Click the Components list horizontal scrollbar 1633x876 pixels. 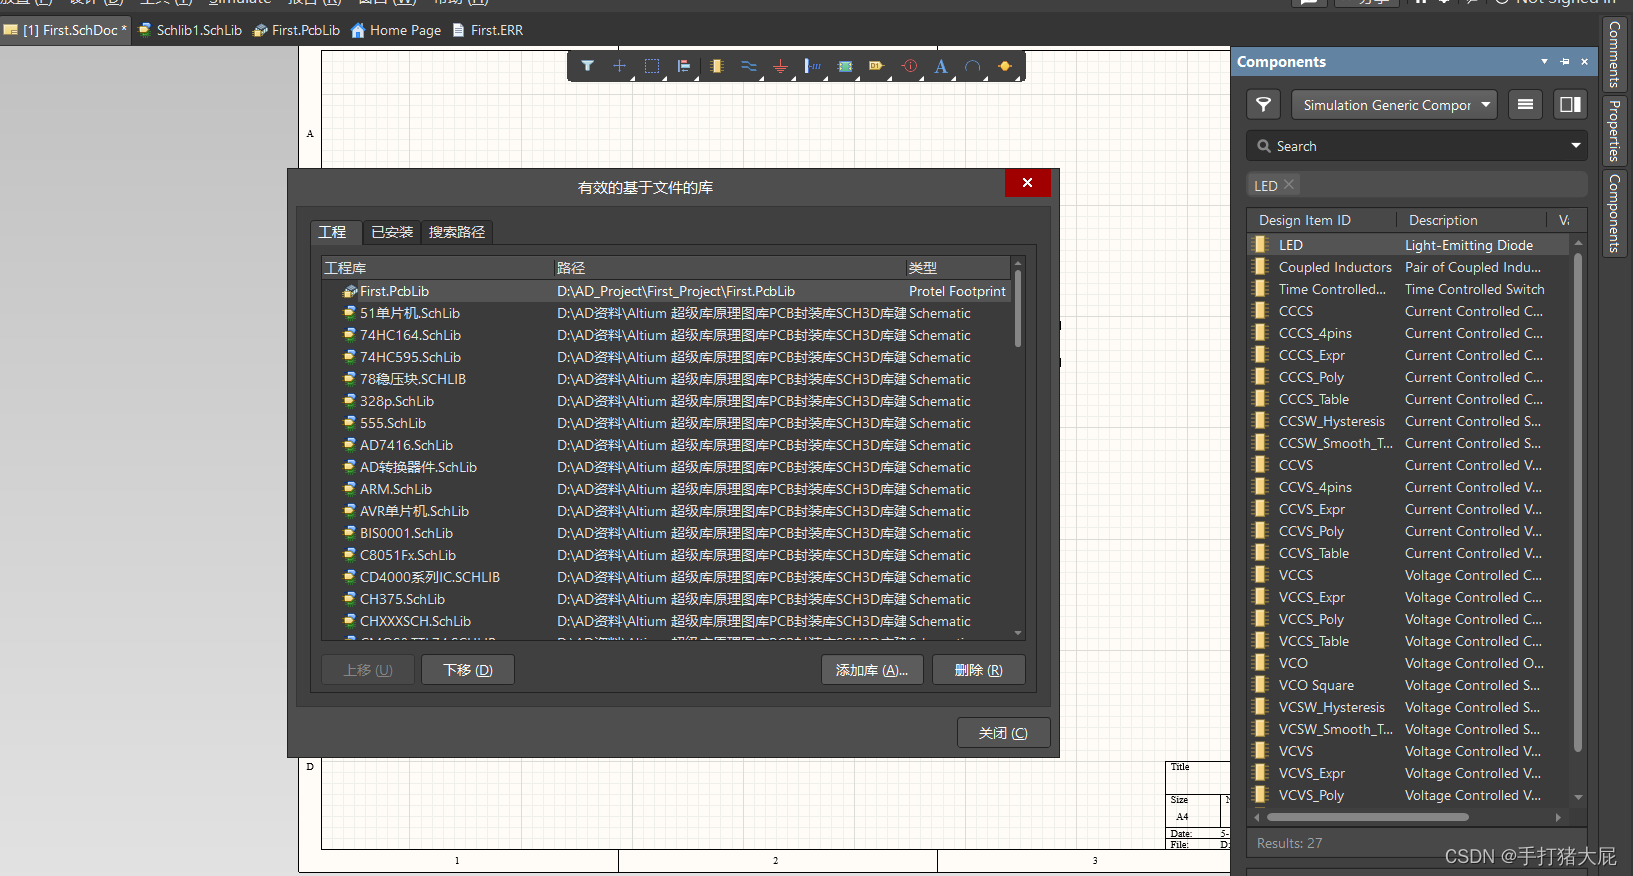point(1368,817)
